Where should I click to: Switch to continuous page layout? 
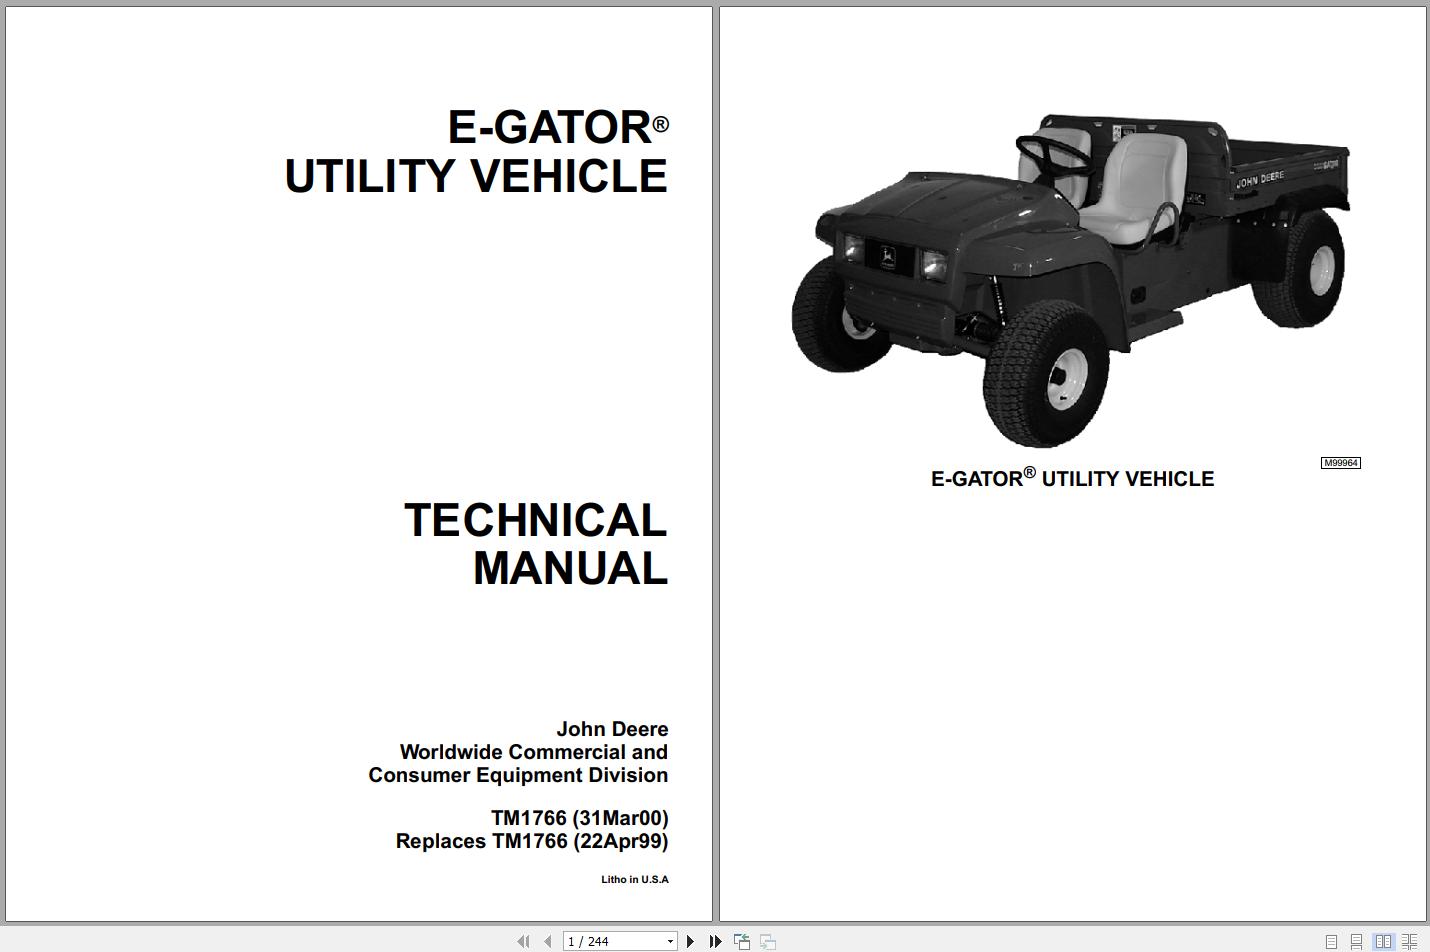tap(1357, 942)
